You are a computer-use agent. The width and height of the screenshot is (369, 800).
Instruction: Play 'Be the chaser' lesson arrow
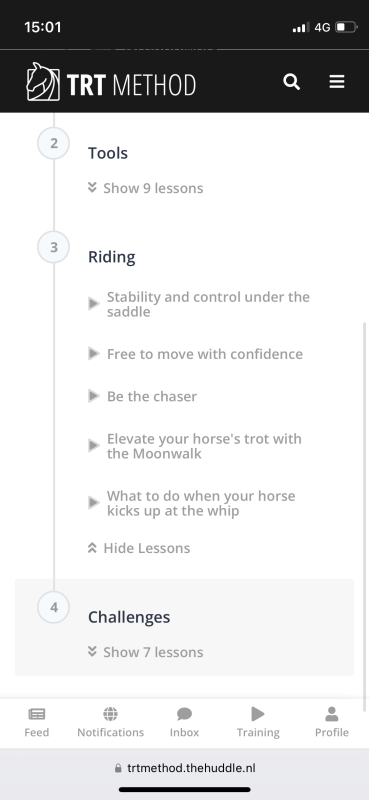point(93,396)
